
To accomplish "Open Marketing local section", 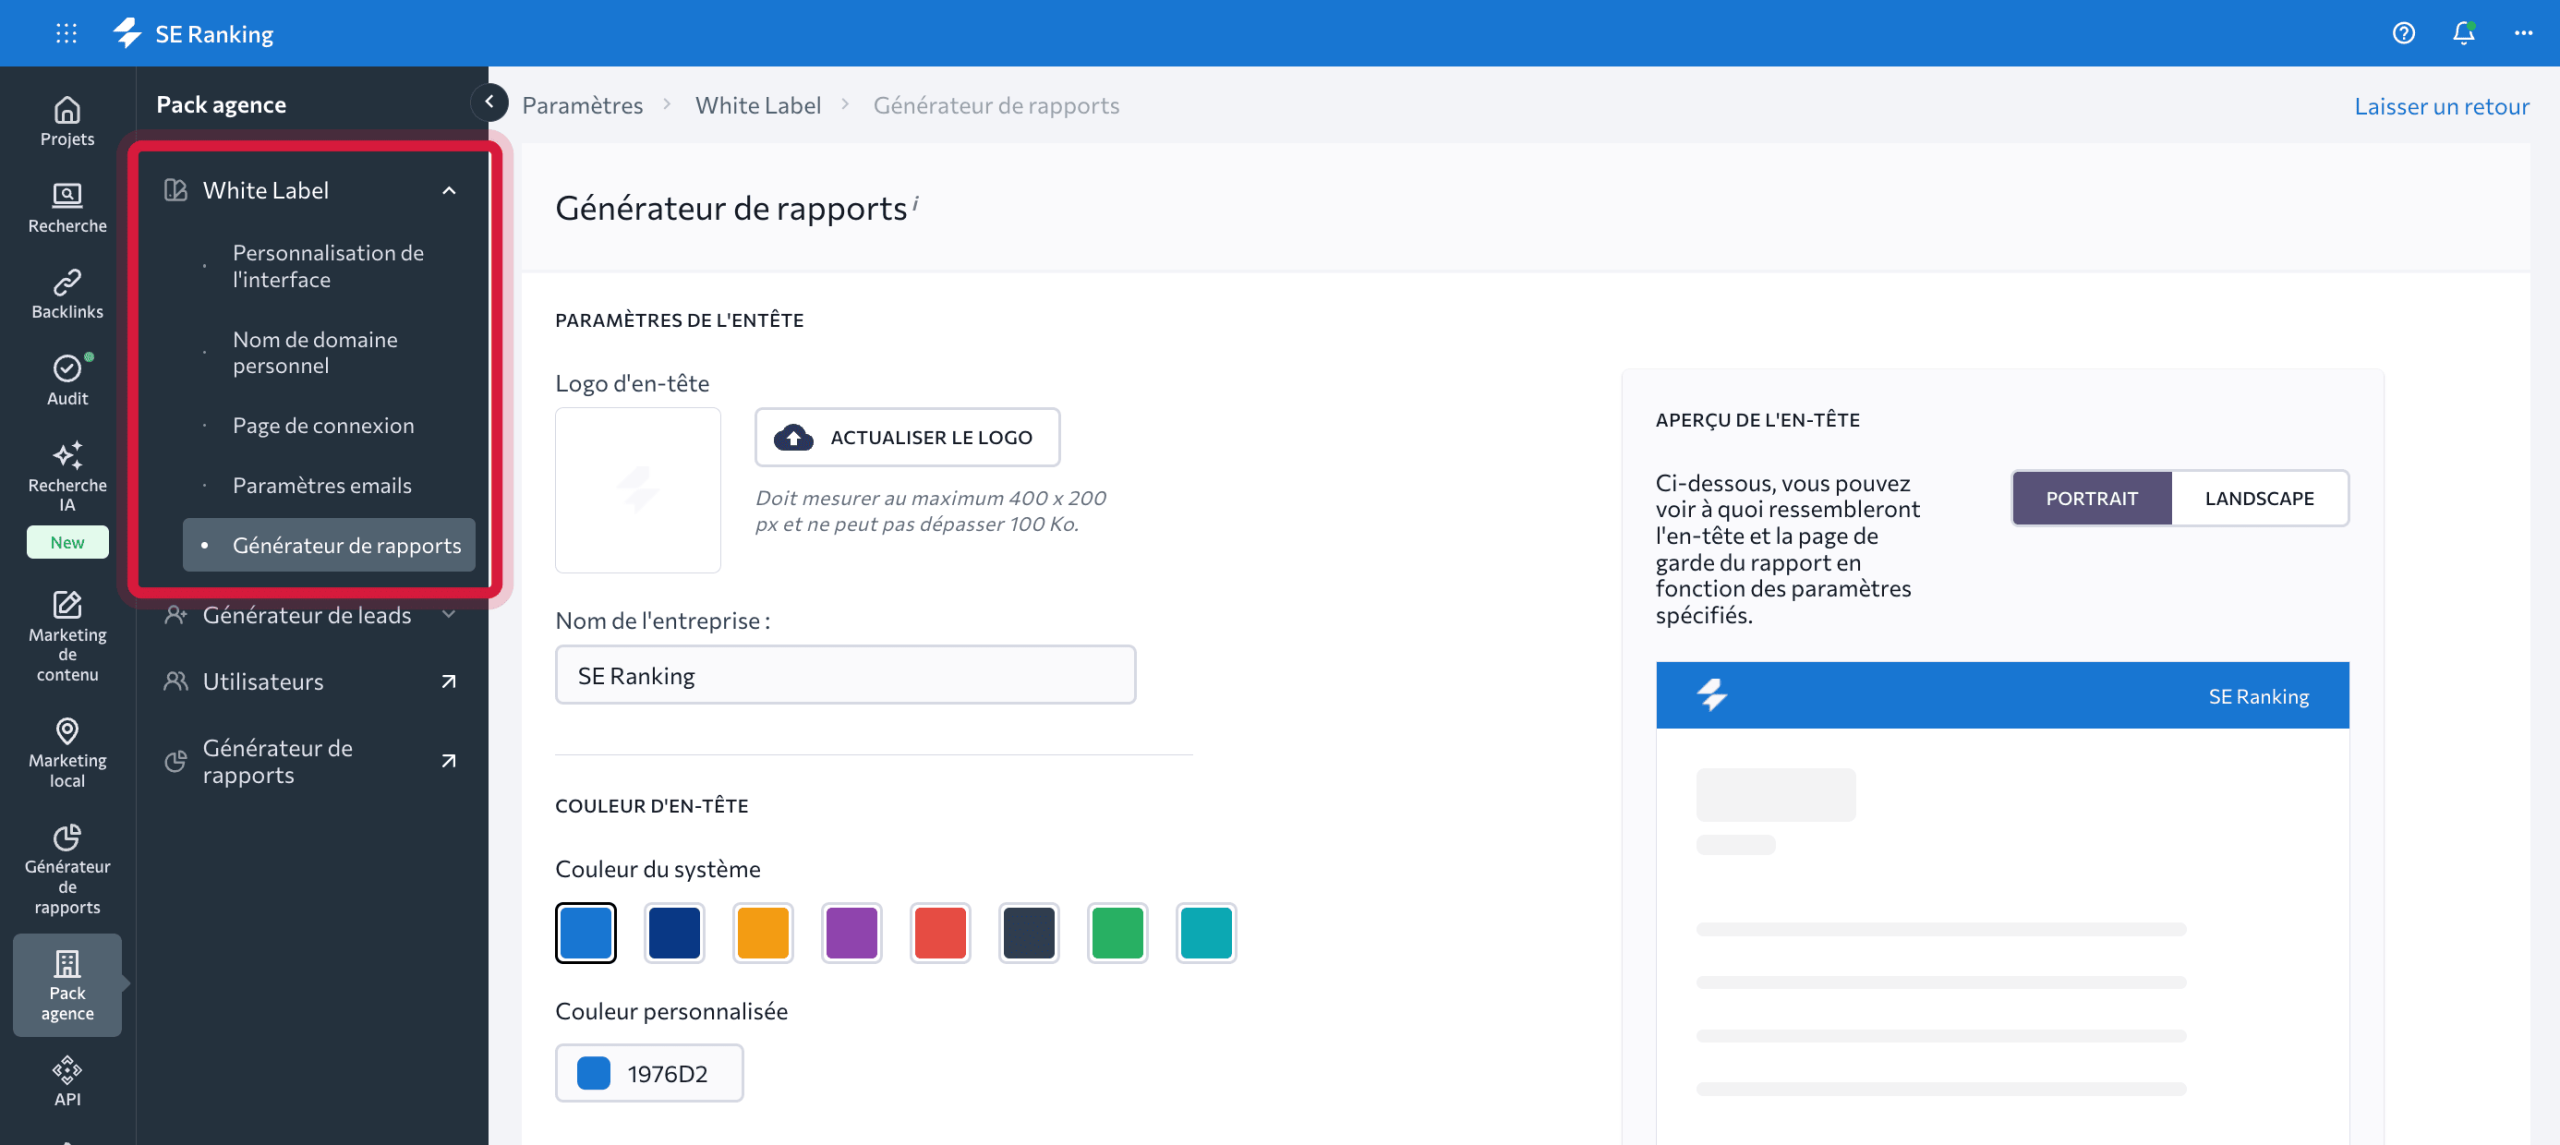I will [x=67, y=753].
